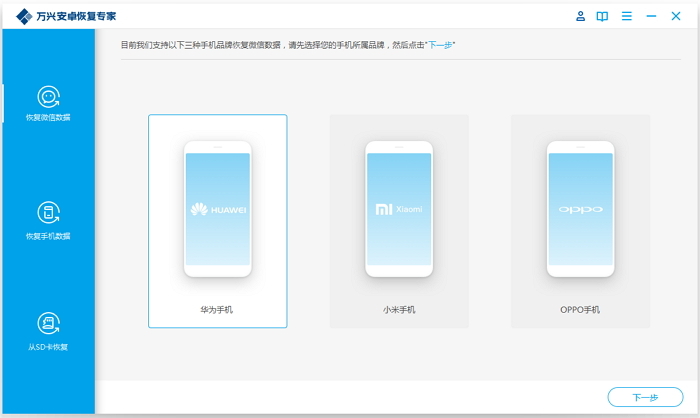Open the guide book icon
Screen dimensions: 700x418
tap(602, 17)
